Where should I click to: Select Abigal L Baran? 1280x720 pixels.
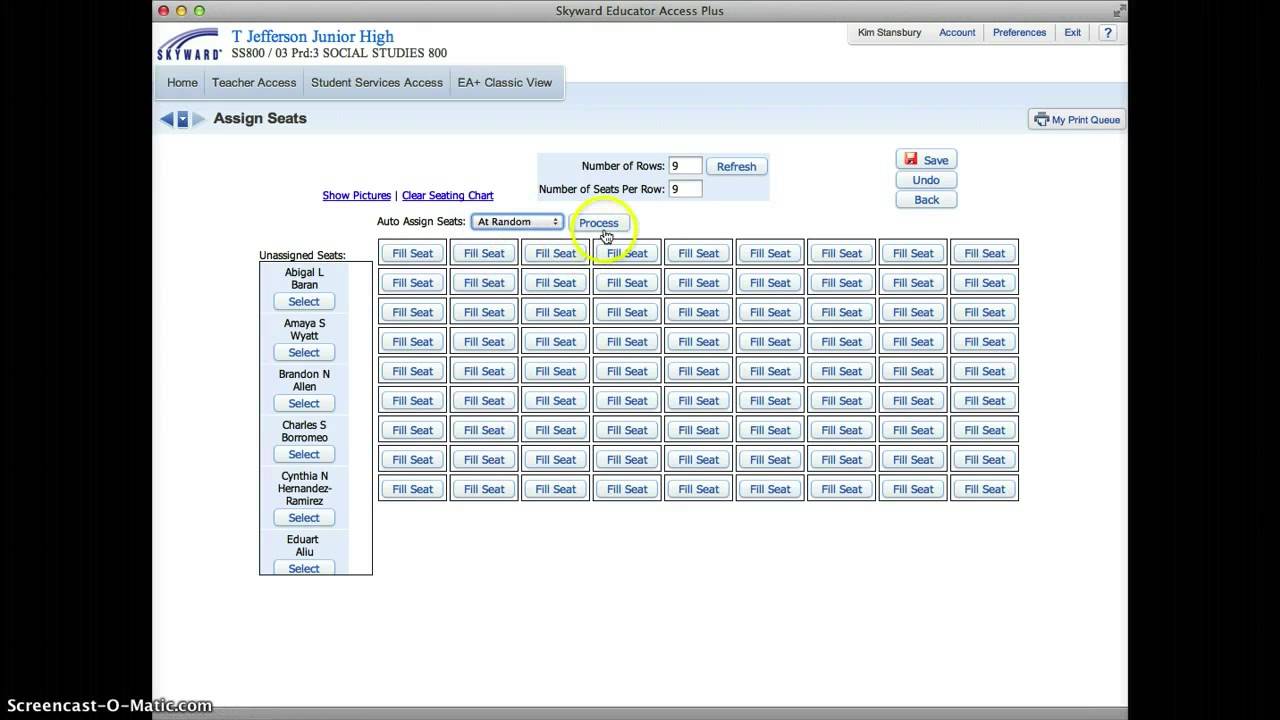click(304, 302)
